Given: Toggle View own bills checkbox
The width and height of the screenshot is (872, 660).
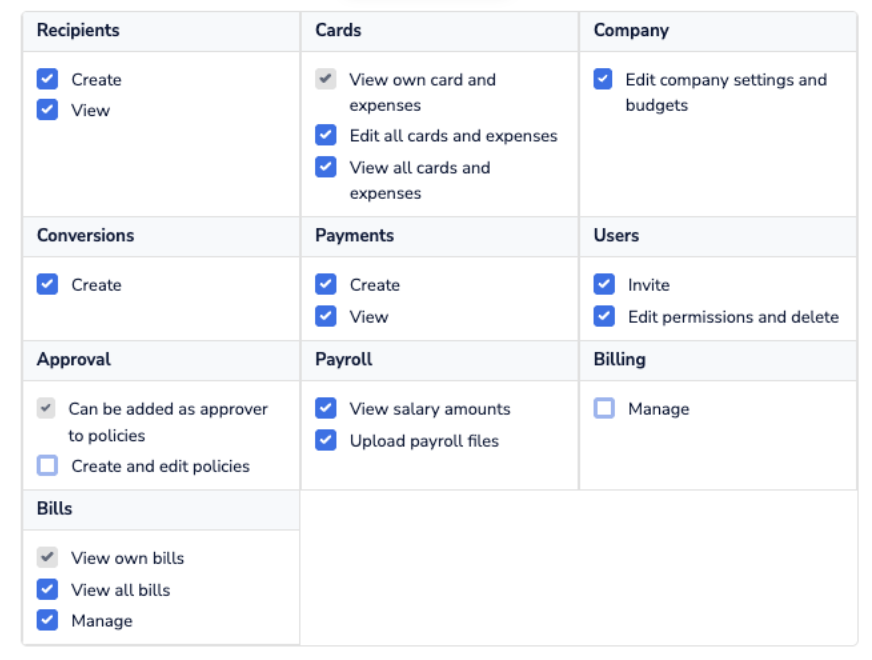Looking at the screenshot, I should [x=47, y=557].
